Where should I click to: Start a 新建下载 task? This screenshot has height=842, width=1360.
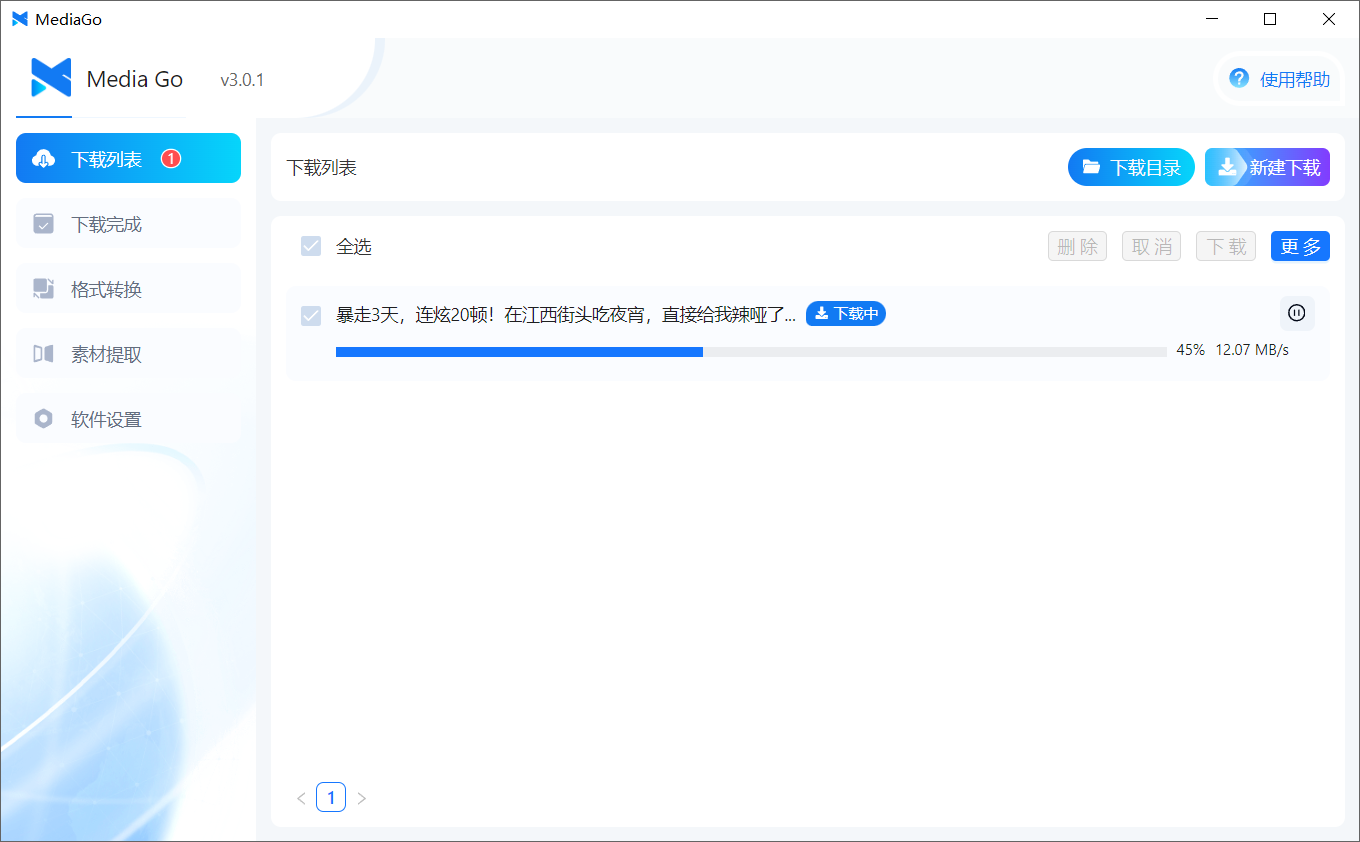[x=1267, y=167]
